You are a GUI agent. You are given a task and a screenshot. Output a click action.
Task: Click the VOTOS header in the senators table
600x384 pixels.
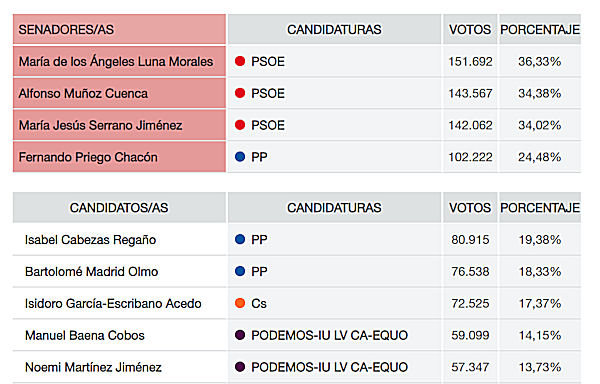click(x=470, y=29)
